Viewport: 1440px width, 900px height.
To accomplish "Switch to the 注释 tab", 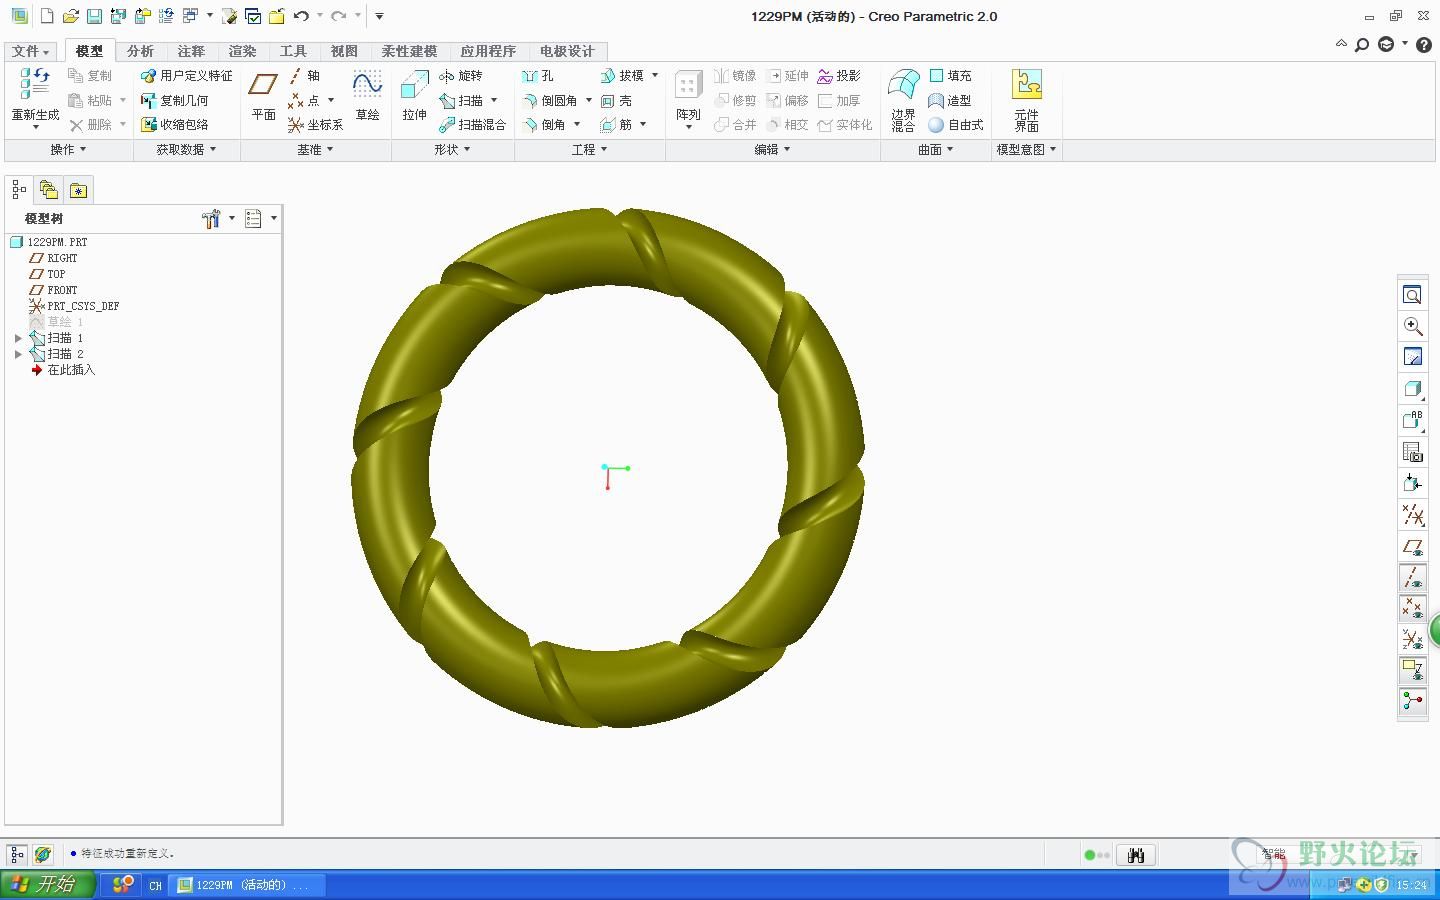I will (x=191, y=51).
